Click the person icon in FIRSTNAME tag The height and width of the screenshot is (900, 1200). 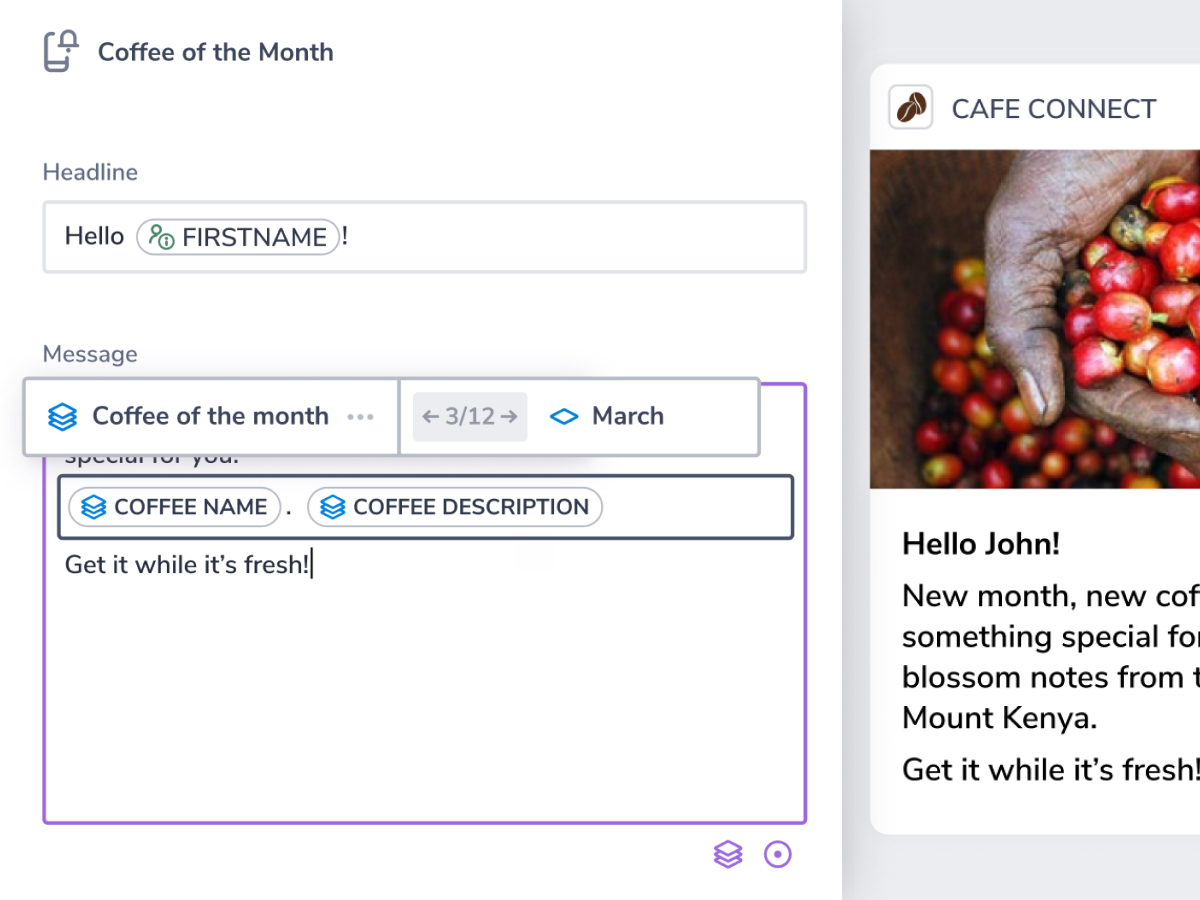click(161, 237)
